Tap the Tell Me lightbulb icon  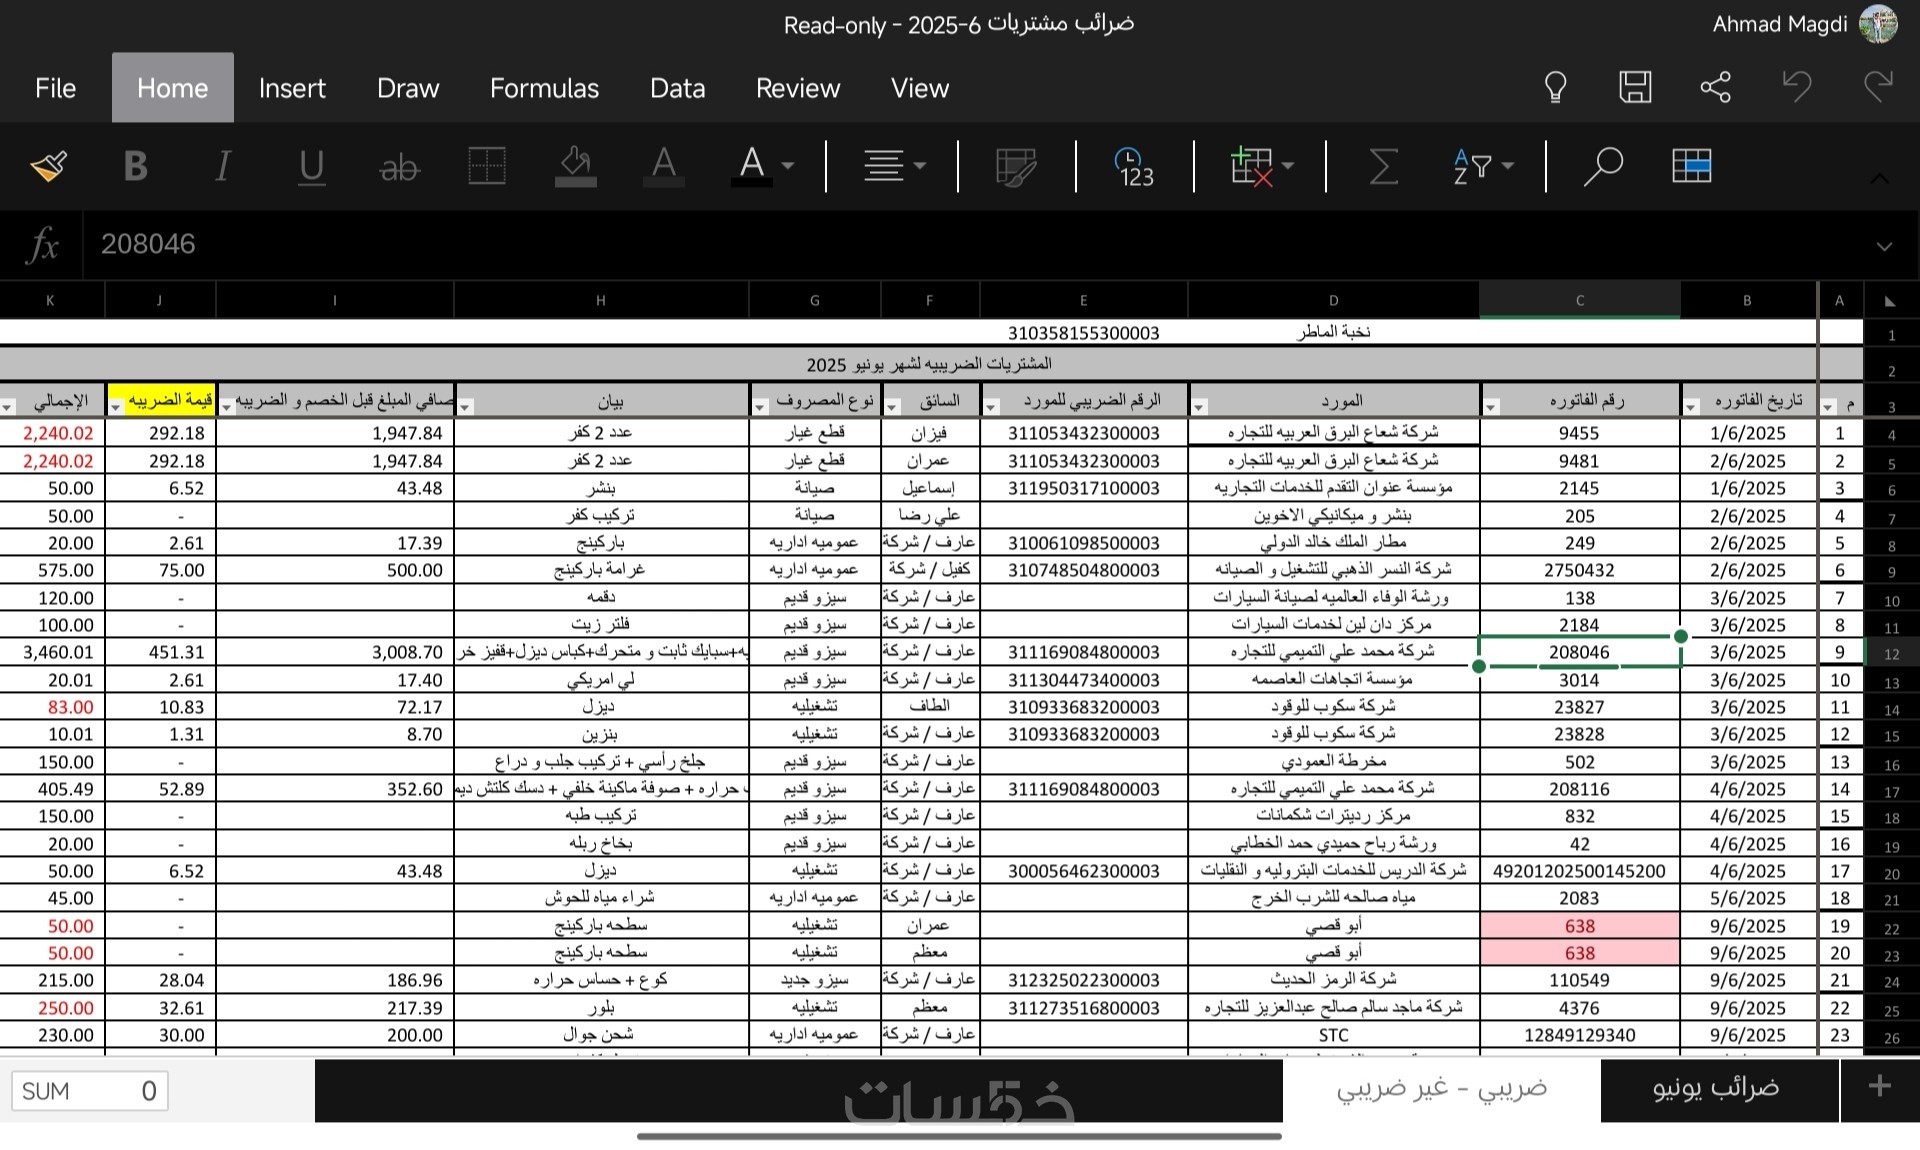(1555, 88)
